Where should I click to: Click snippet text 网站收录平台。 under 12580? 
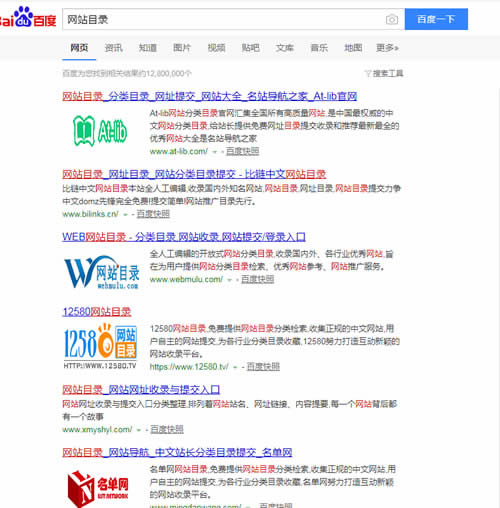[x=176, y=354]
